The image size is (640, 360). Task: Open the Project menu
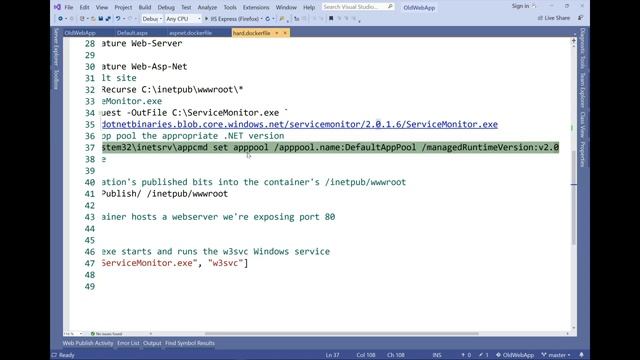pyautogui.click(x=123, y=7)
